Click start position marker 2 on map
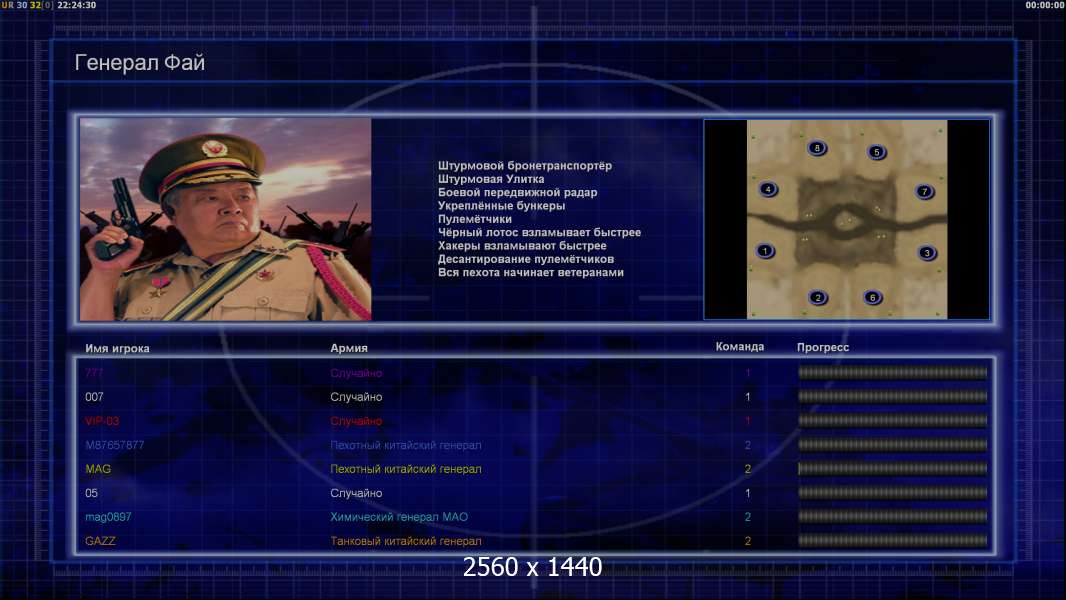The image size is (1066, 600). pyautogui.click(x=819, y=298)
